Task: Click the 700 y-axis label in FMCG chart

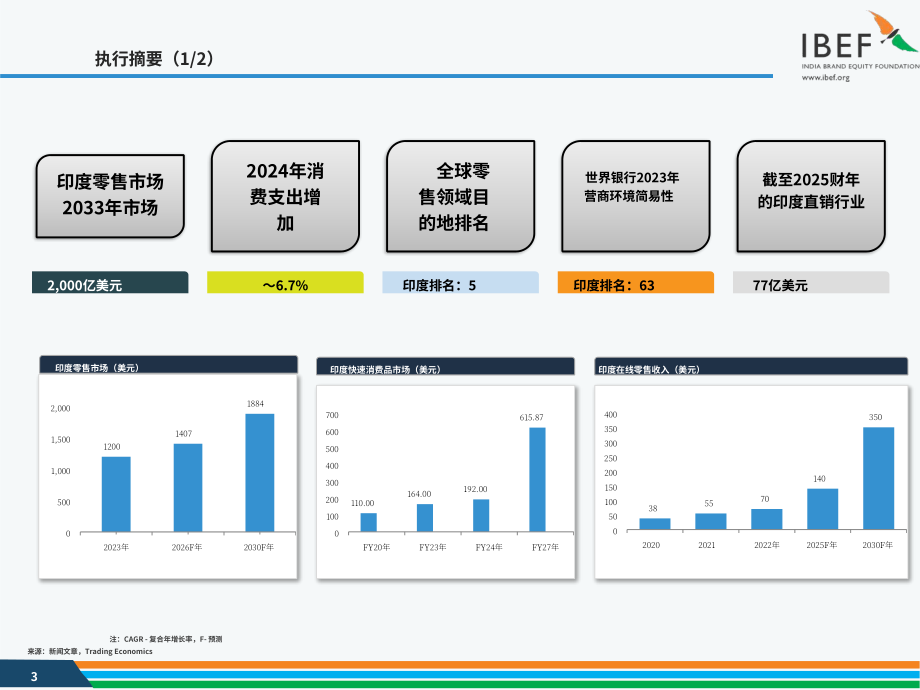Action: [332, 415]
